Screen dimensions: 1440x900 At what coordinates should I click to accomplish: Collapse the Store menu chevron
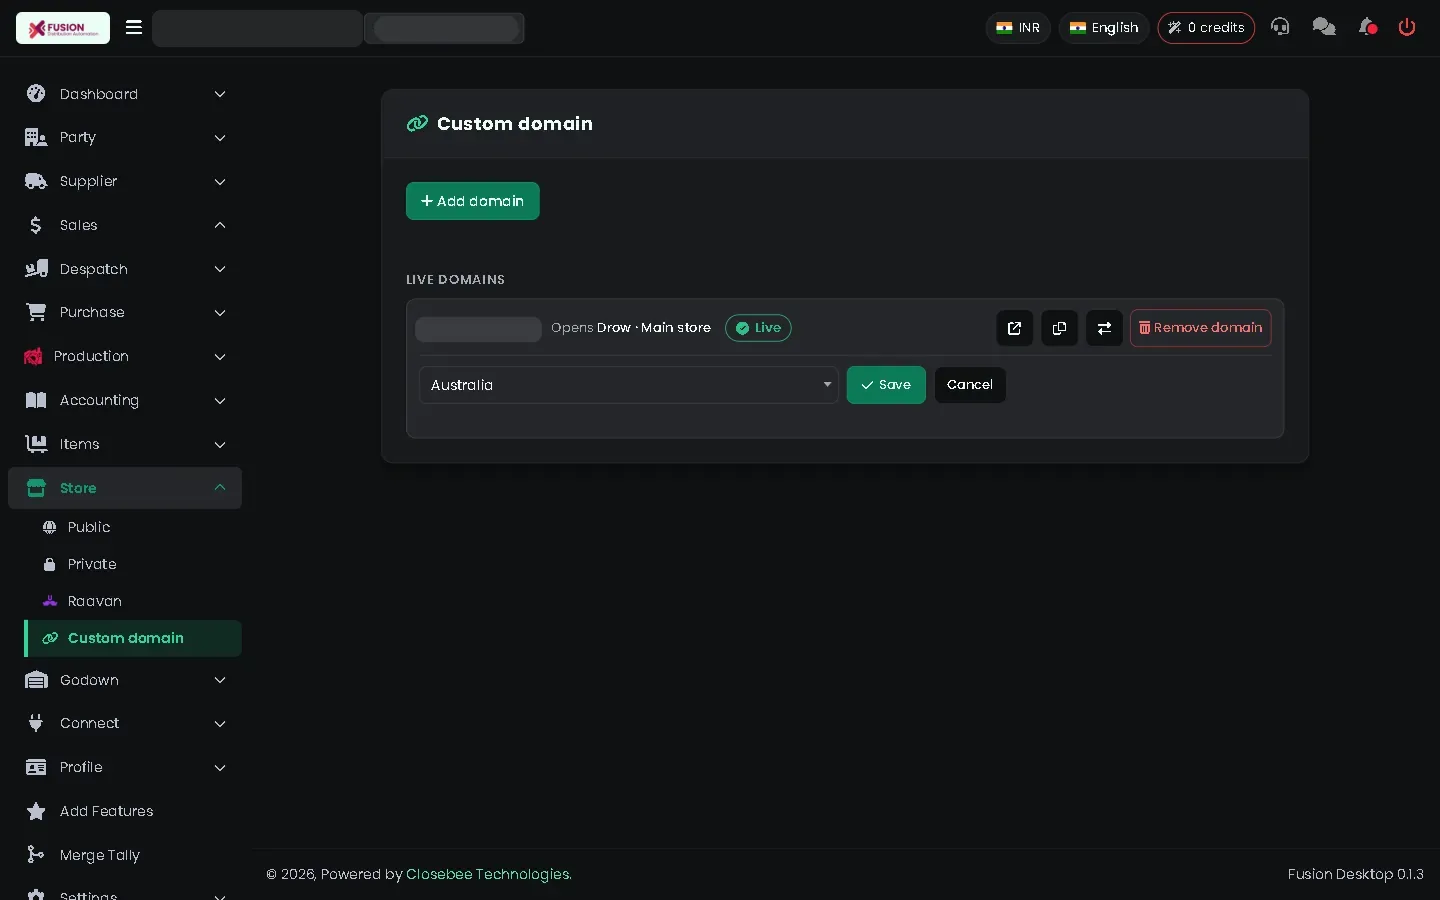(220, 488)
